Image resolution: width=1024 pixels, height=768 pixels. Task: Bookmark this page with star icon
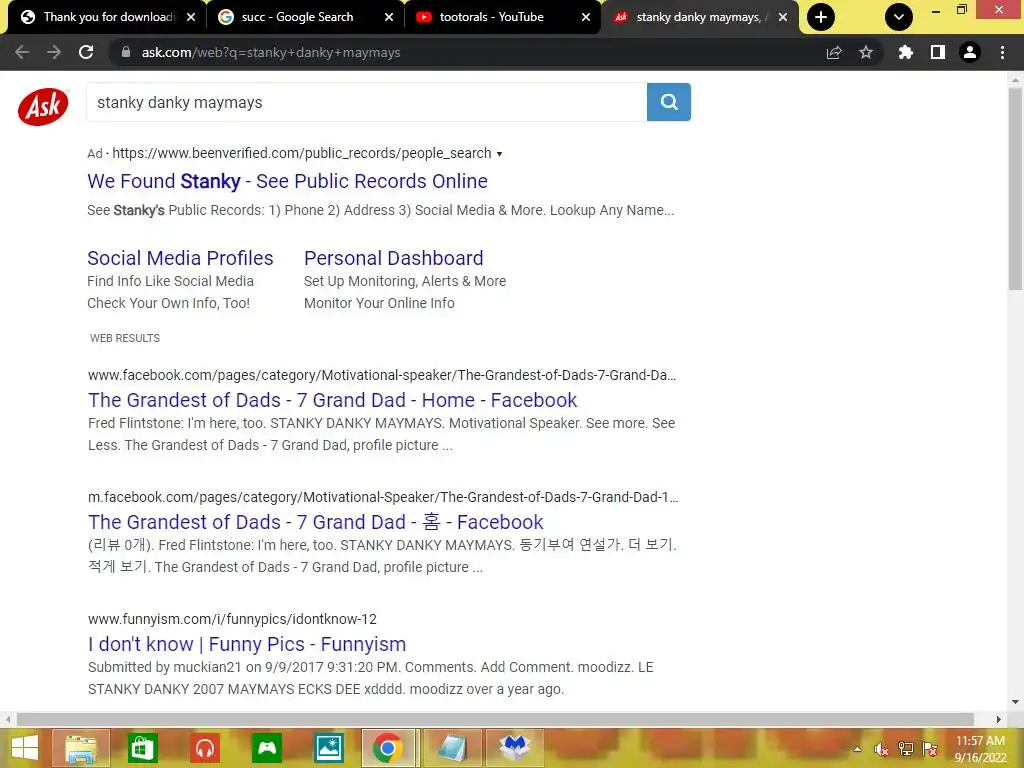coord(866,52)
